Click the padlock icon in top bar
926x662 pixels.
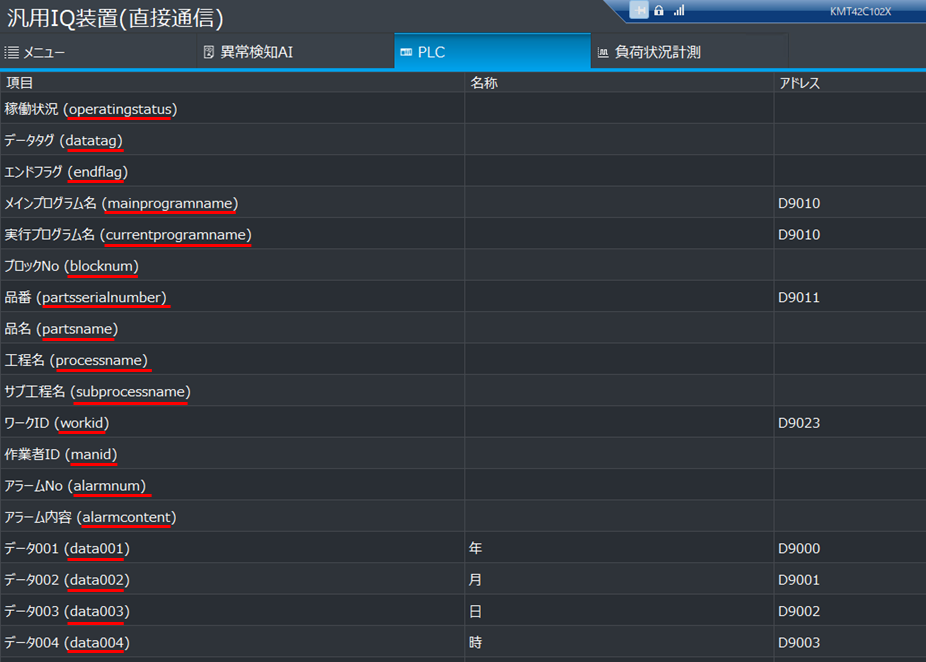click(659, 10)
